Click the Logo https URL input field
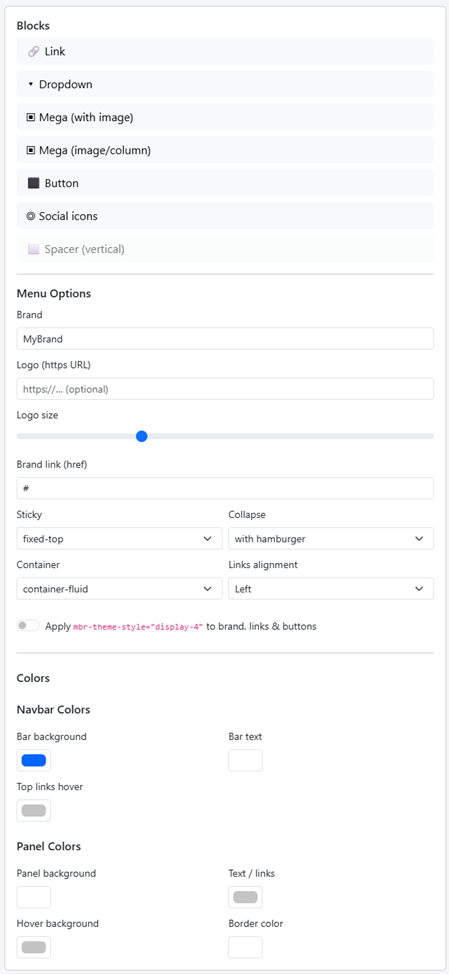449x974 pixels. (225, 389)
